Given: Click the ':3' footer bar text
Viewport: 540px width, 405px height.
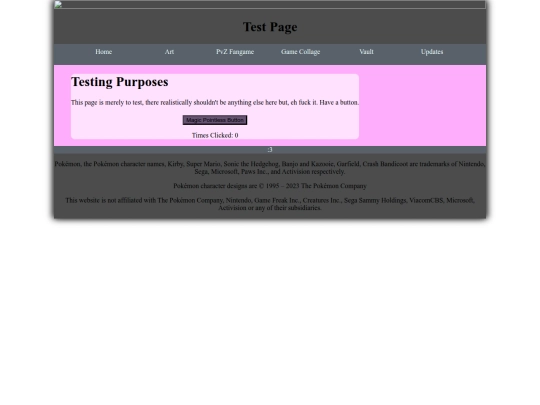Looking at the screenshot, I should click(270, 149).
